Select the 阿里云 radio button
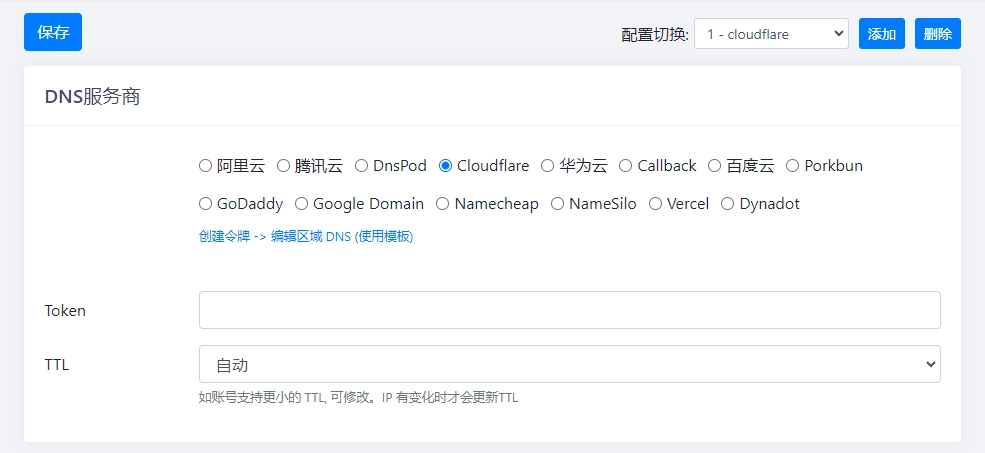Screen dimensions: 985x453 (x=206, y=166)
